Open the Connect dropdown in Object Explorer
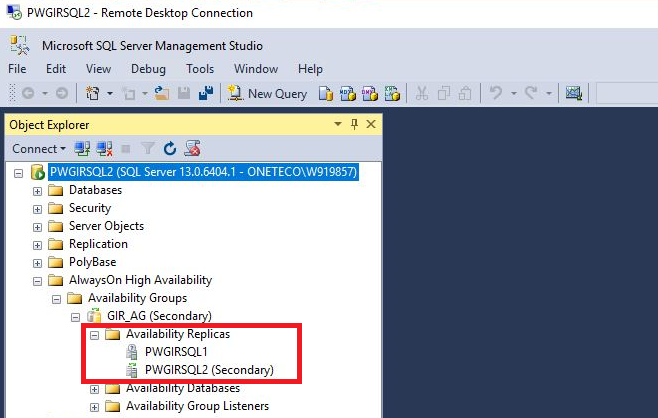The image size is (658, 418). (x=39, y=149)
